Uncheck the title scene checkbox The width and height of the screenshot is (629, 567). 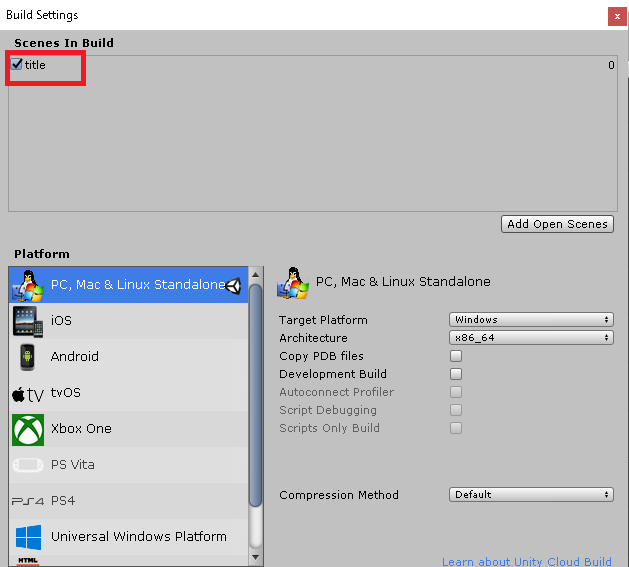point(16,64)
